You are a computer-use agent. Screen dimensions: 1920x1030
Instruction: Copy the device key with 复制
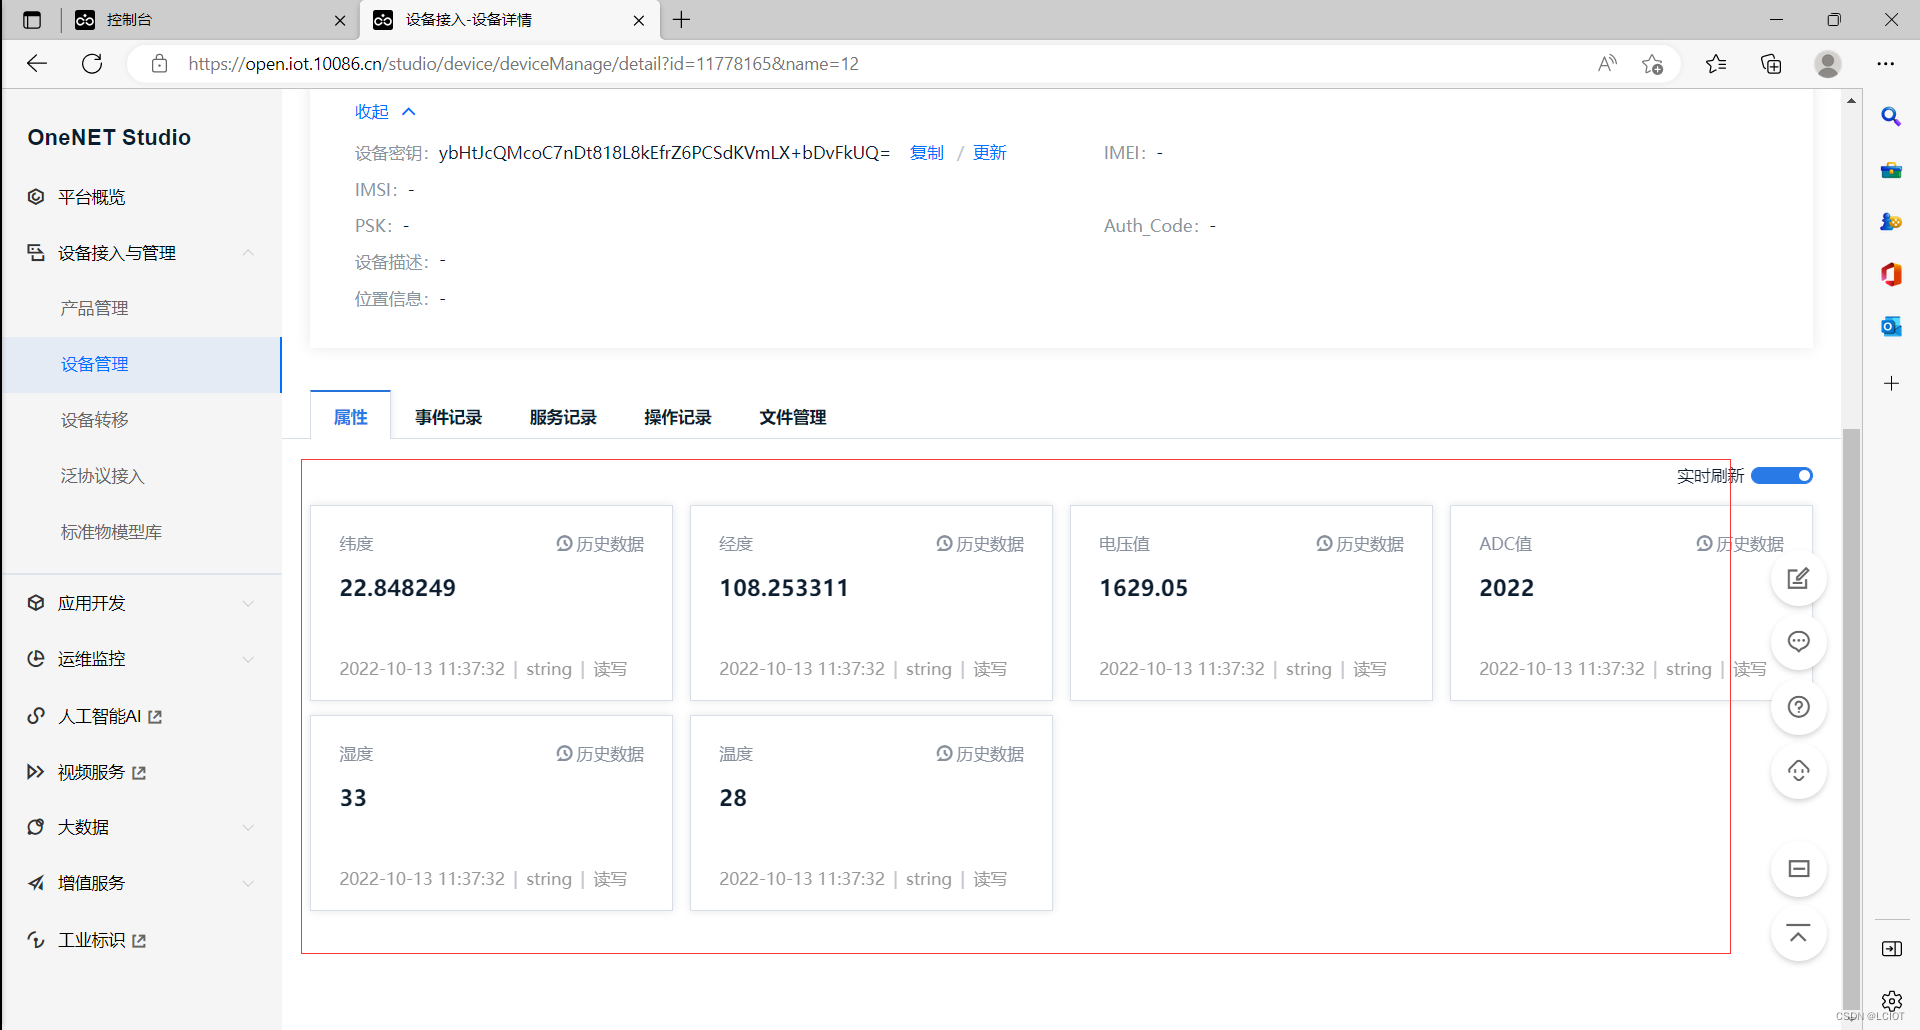927,153
